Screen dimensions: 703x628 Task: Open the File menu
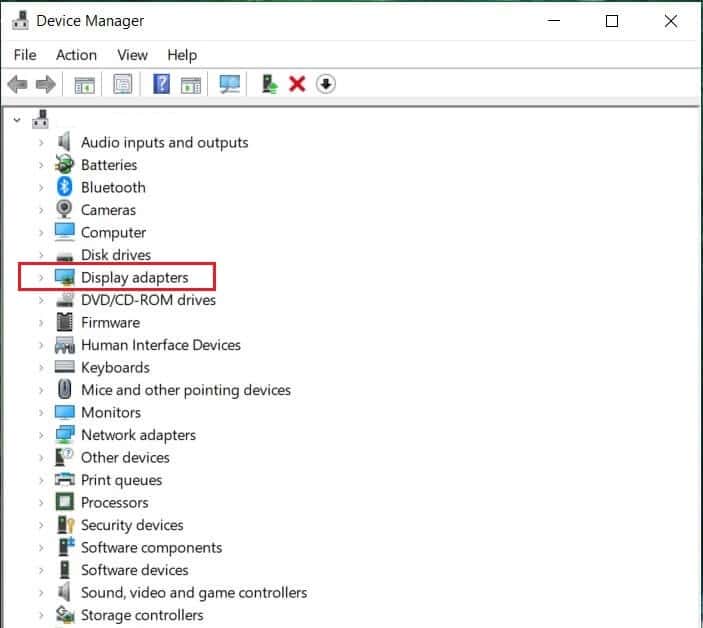point(25,55)
